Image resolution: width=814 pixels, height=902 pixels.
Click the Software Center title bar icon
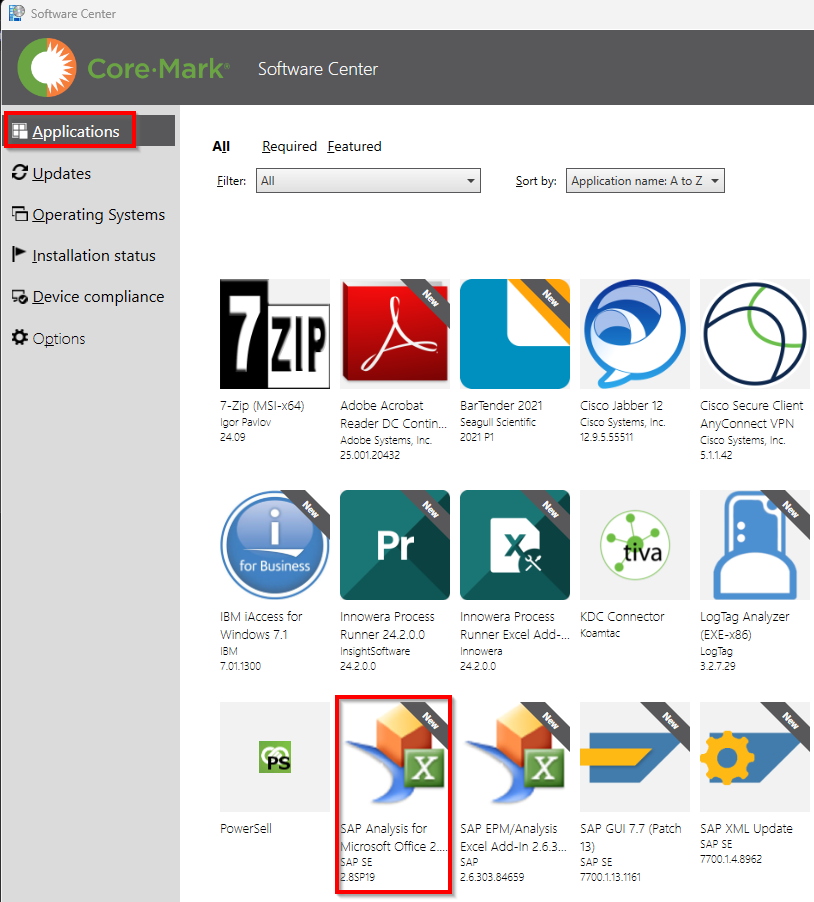(17, 13)
